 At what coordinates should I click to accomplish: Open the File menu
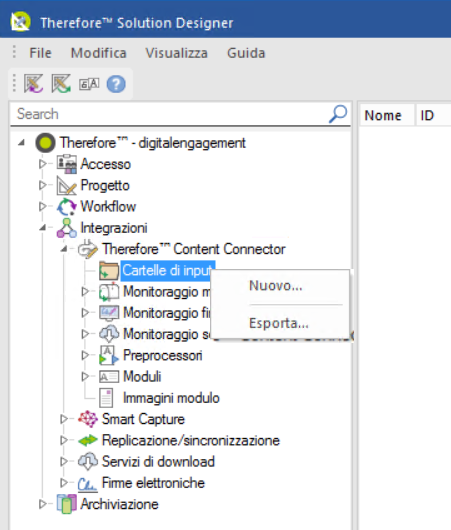tap(41, 53)
